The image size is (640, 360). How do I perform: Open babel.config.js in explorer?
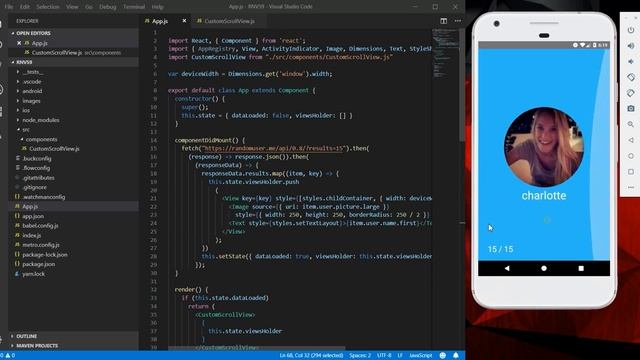[40, 225]
